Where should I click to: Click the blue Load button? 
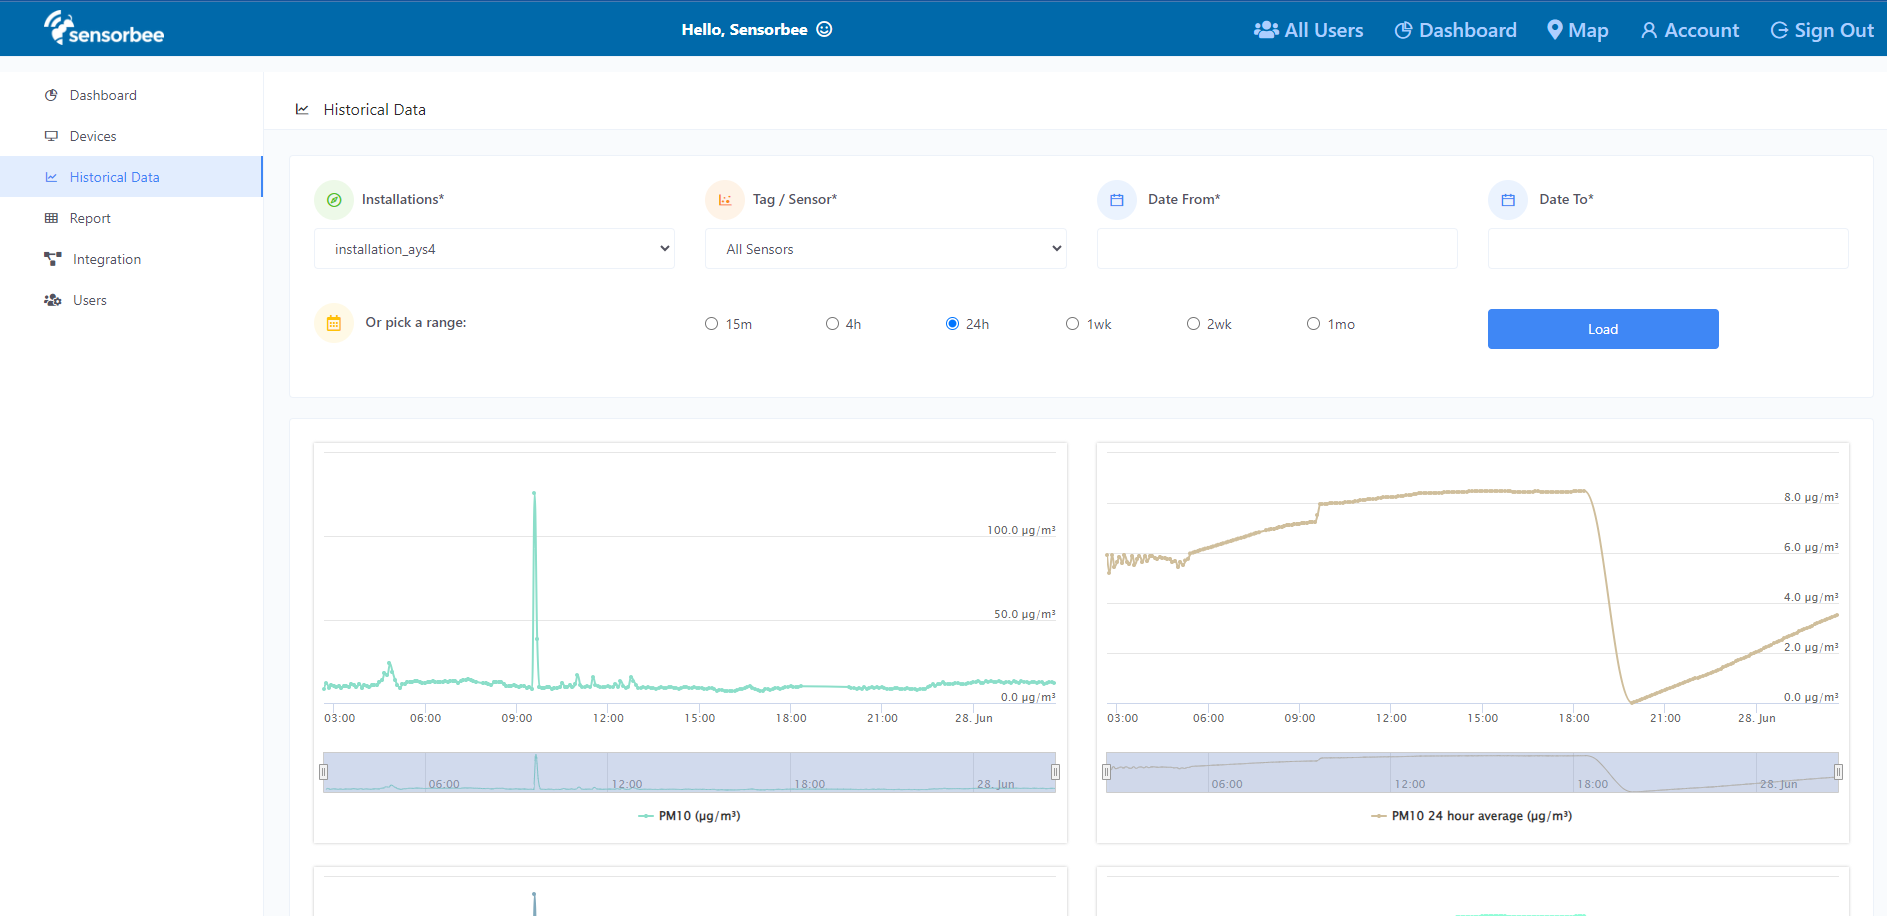[x=1603, y=329]
